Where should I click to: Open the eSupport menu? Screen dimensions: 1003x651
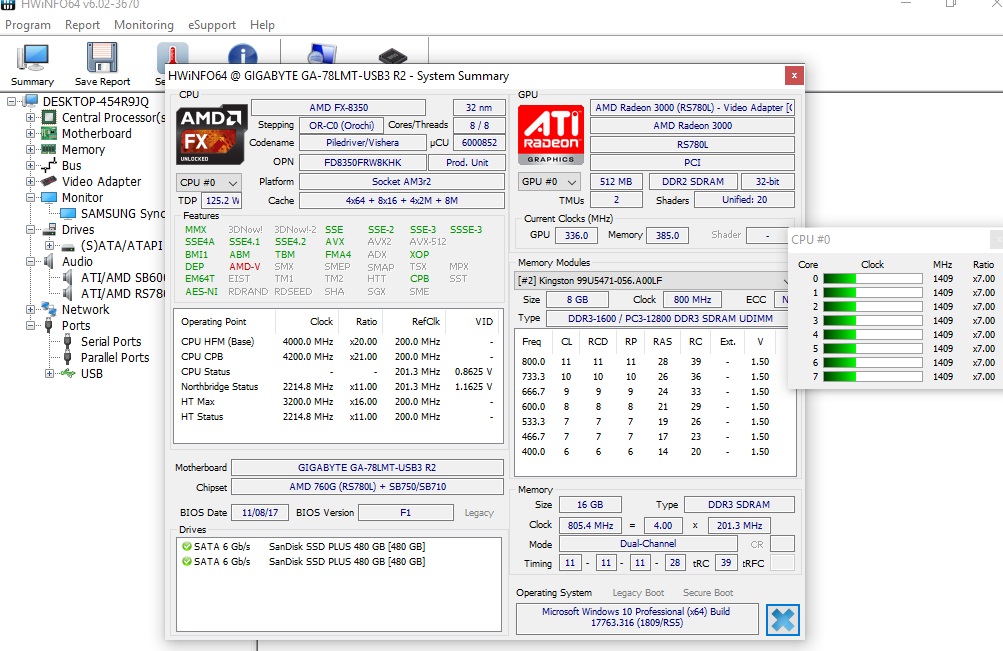coord(212,25)
